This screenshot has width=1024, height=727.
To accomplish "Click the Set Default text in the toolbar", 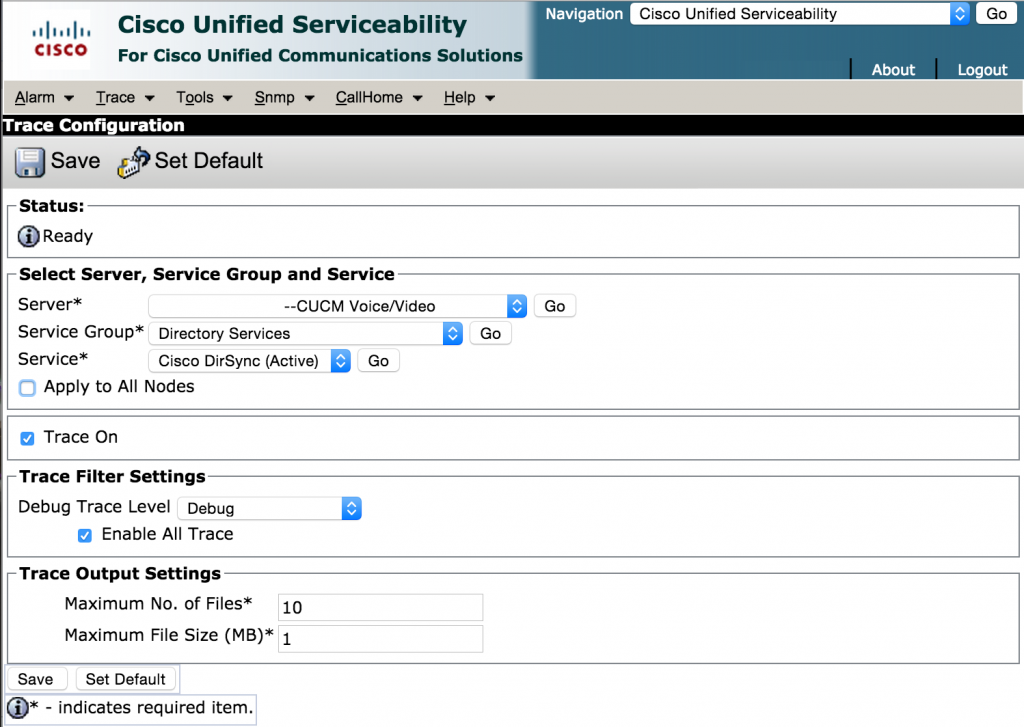I will tap(208, 161).
